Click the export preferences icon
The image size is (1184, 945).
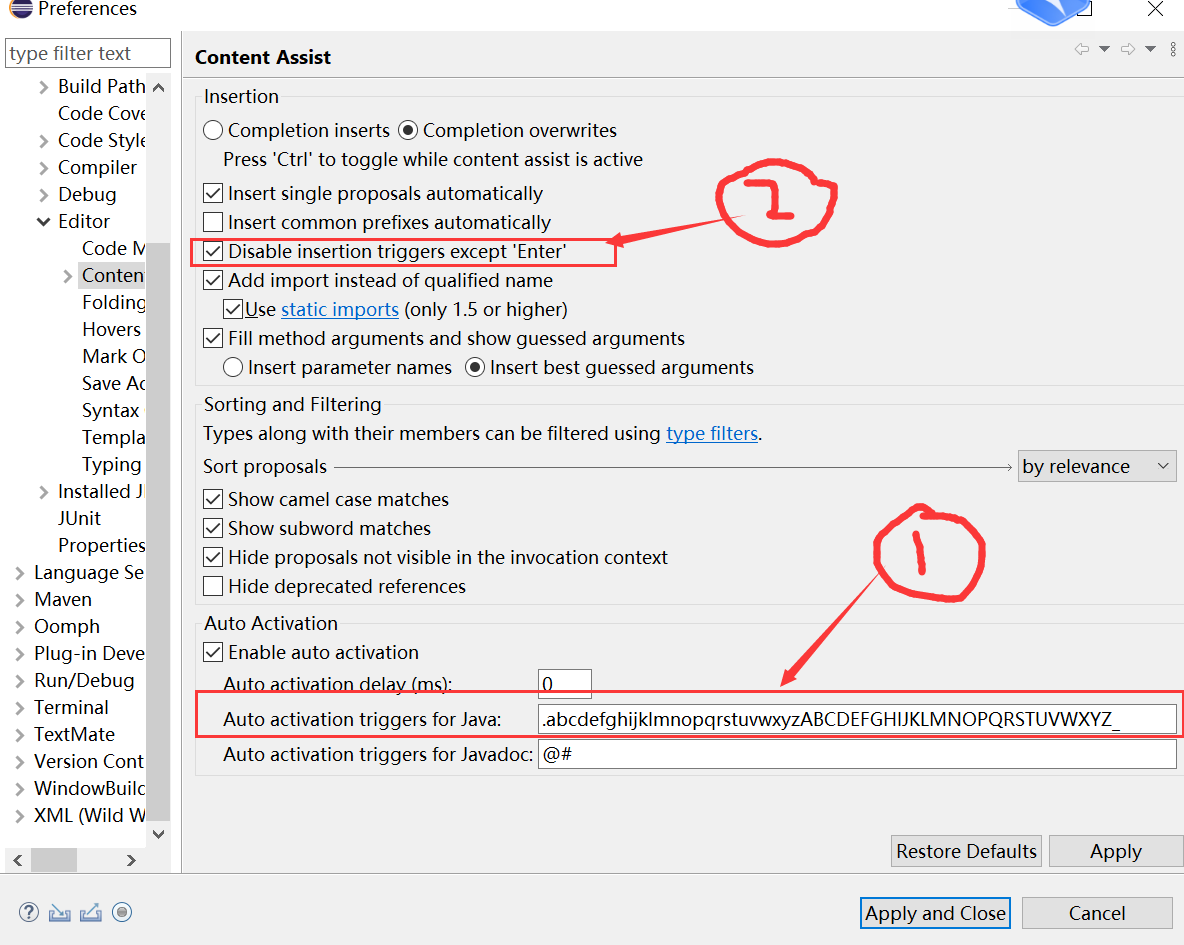pyautogui.click(x=91, y=912)
